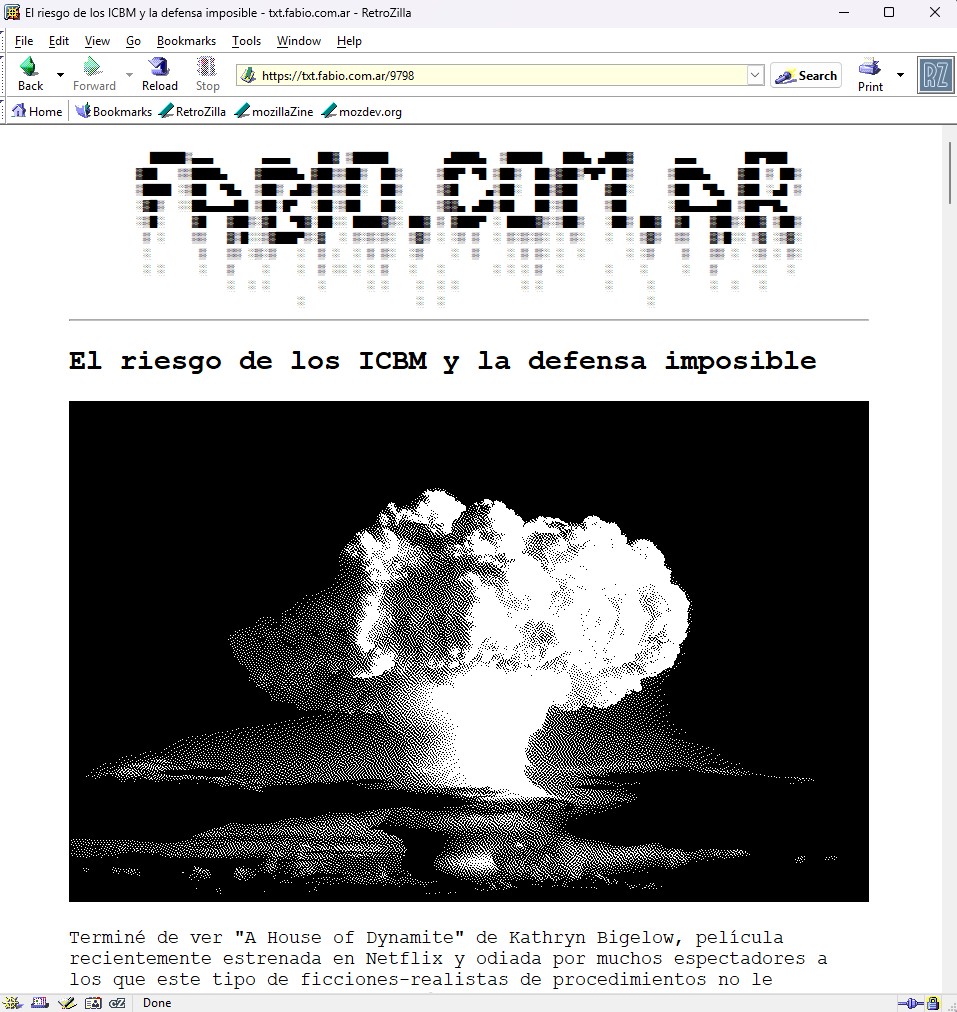
Task: Open Composer from the status bar
Action: (x=66, y=1003)
